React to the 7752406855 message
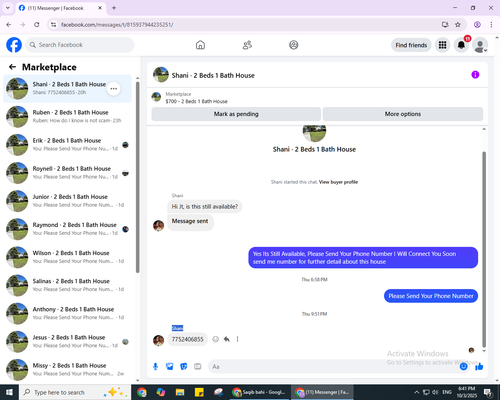The width and height of the screenshot is (500, 400). [x=216, y=339]
